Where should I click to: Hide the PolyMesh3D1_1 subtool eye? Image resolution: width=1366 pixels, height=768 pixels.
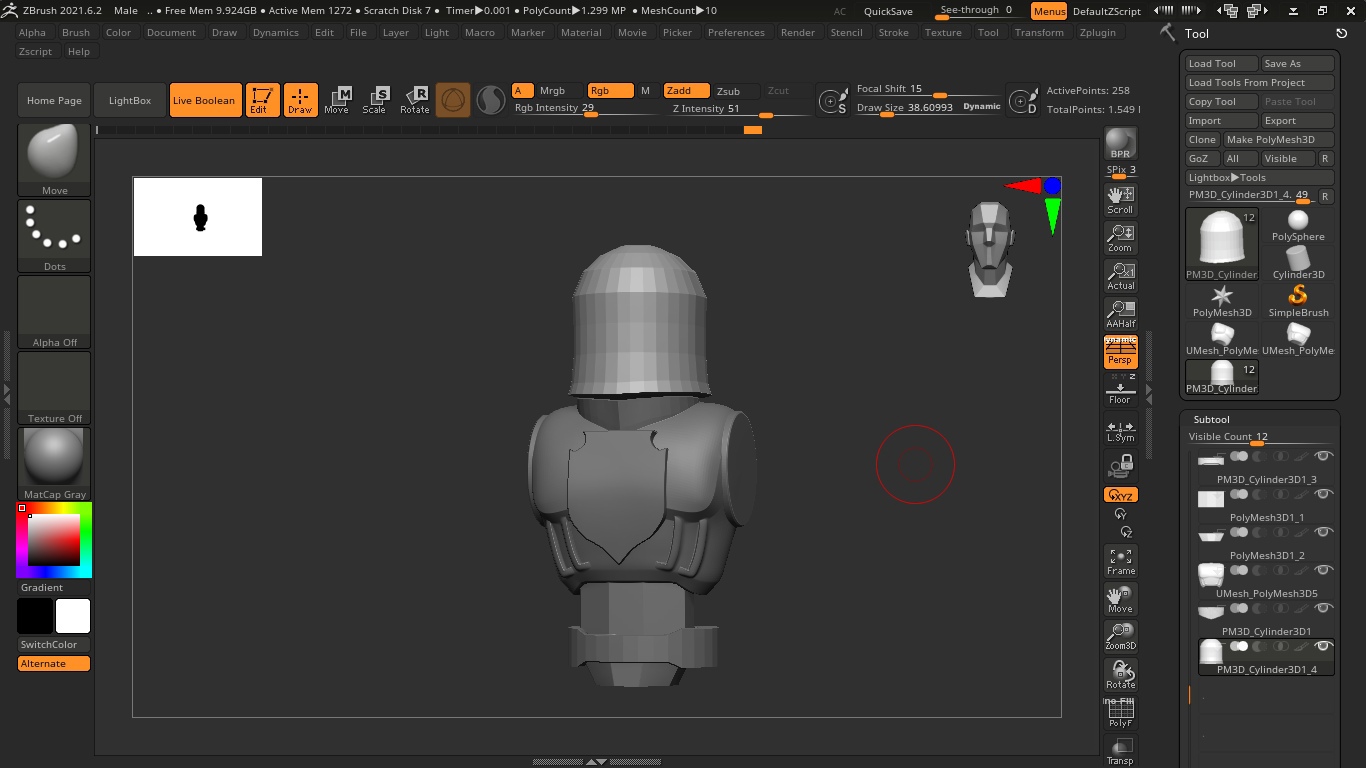click(1324, 494)
